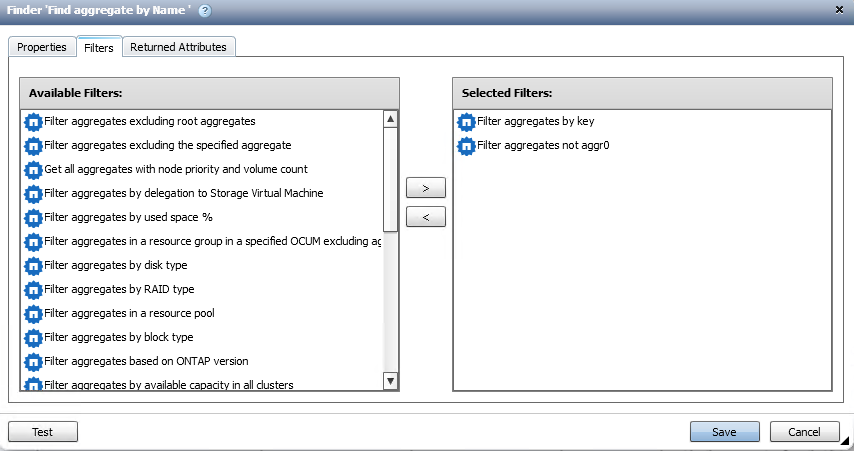Click icon next to 'Filter aggregates by key'

click(466, 122)
